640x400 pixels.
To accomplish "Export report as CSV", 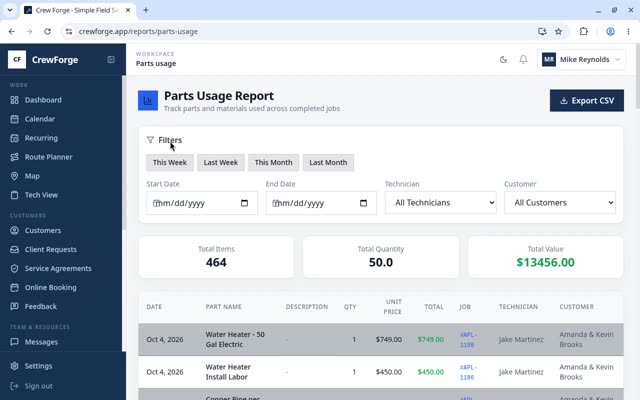I will (x=587, y=100).
